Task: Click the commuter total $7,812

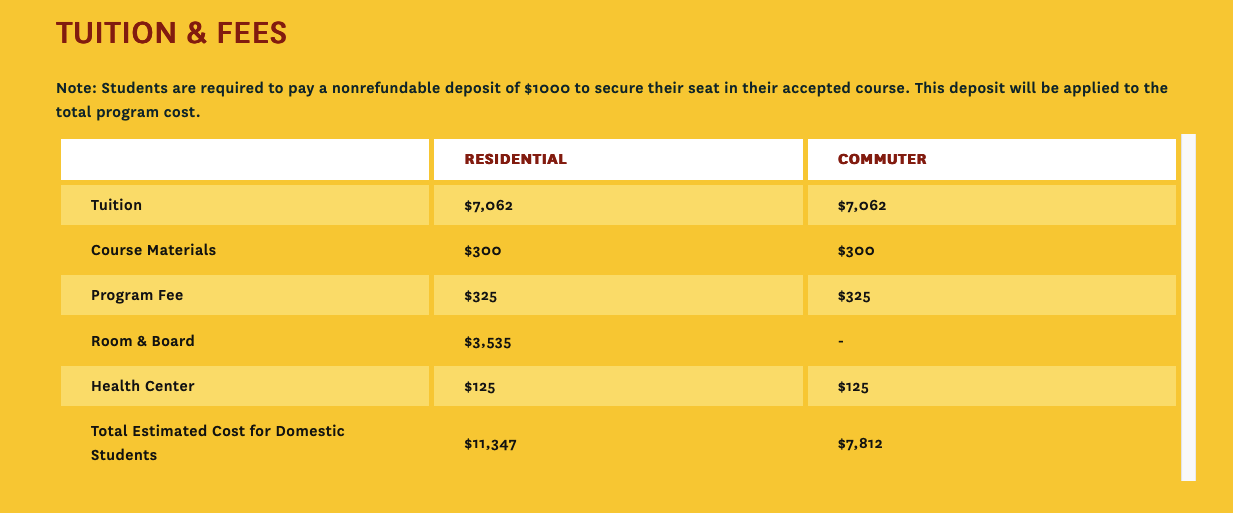Action: (x=860, y=444)
